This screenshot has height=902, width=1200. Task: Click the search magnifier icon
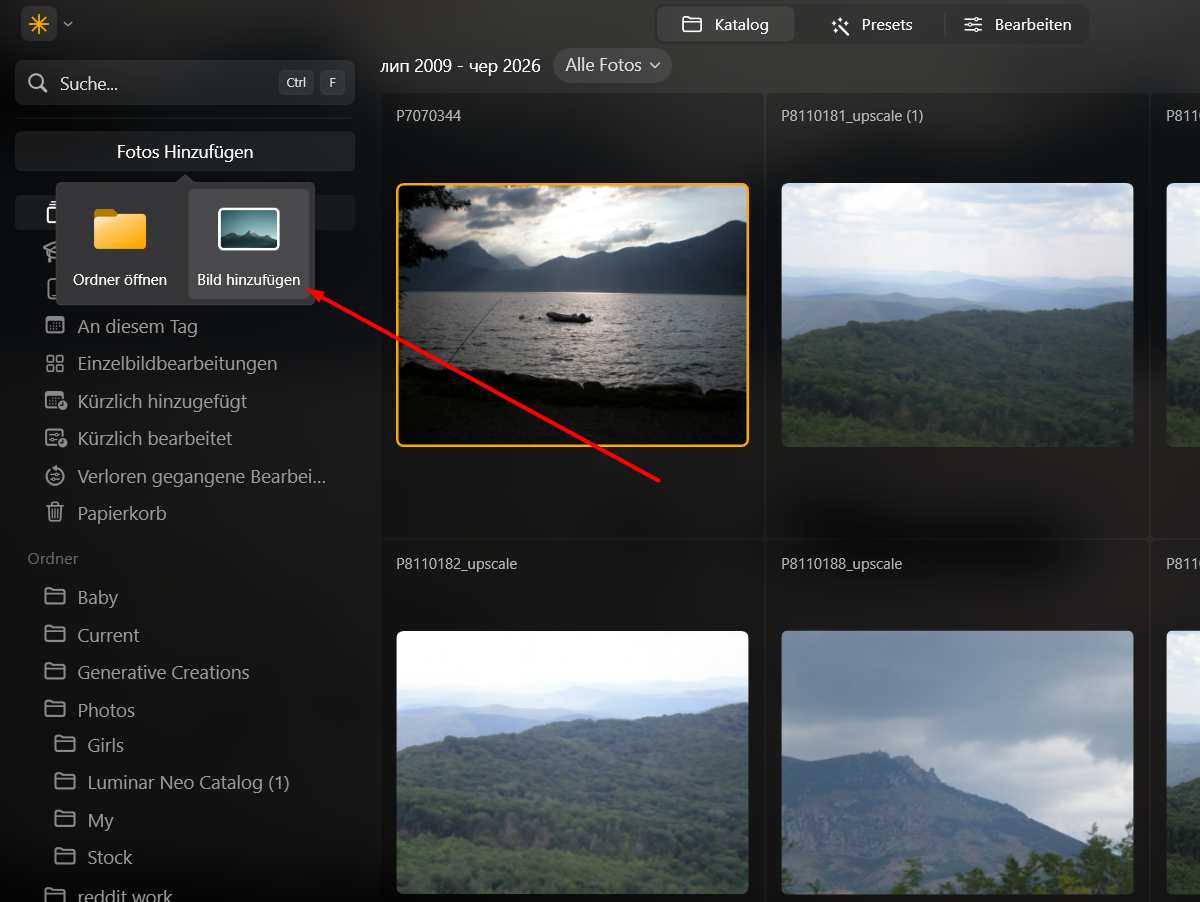[x=38, y=83]
